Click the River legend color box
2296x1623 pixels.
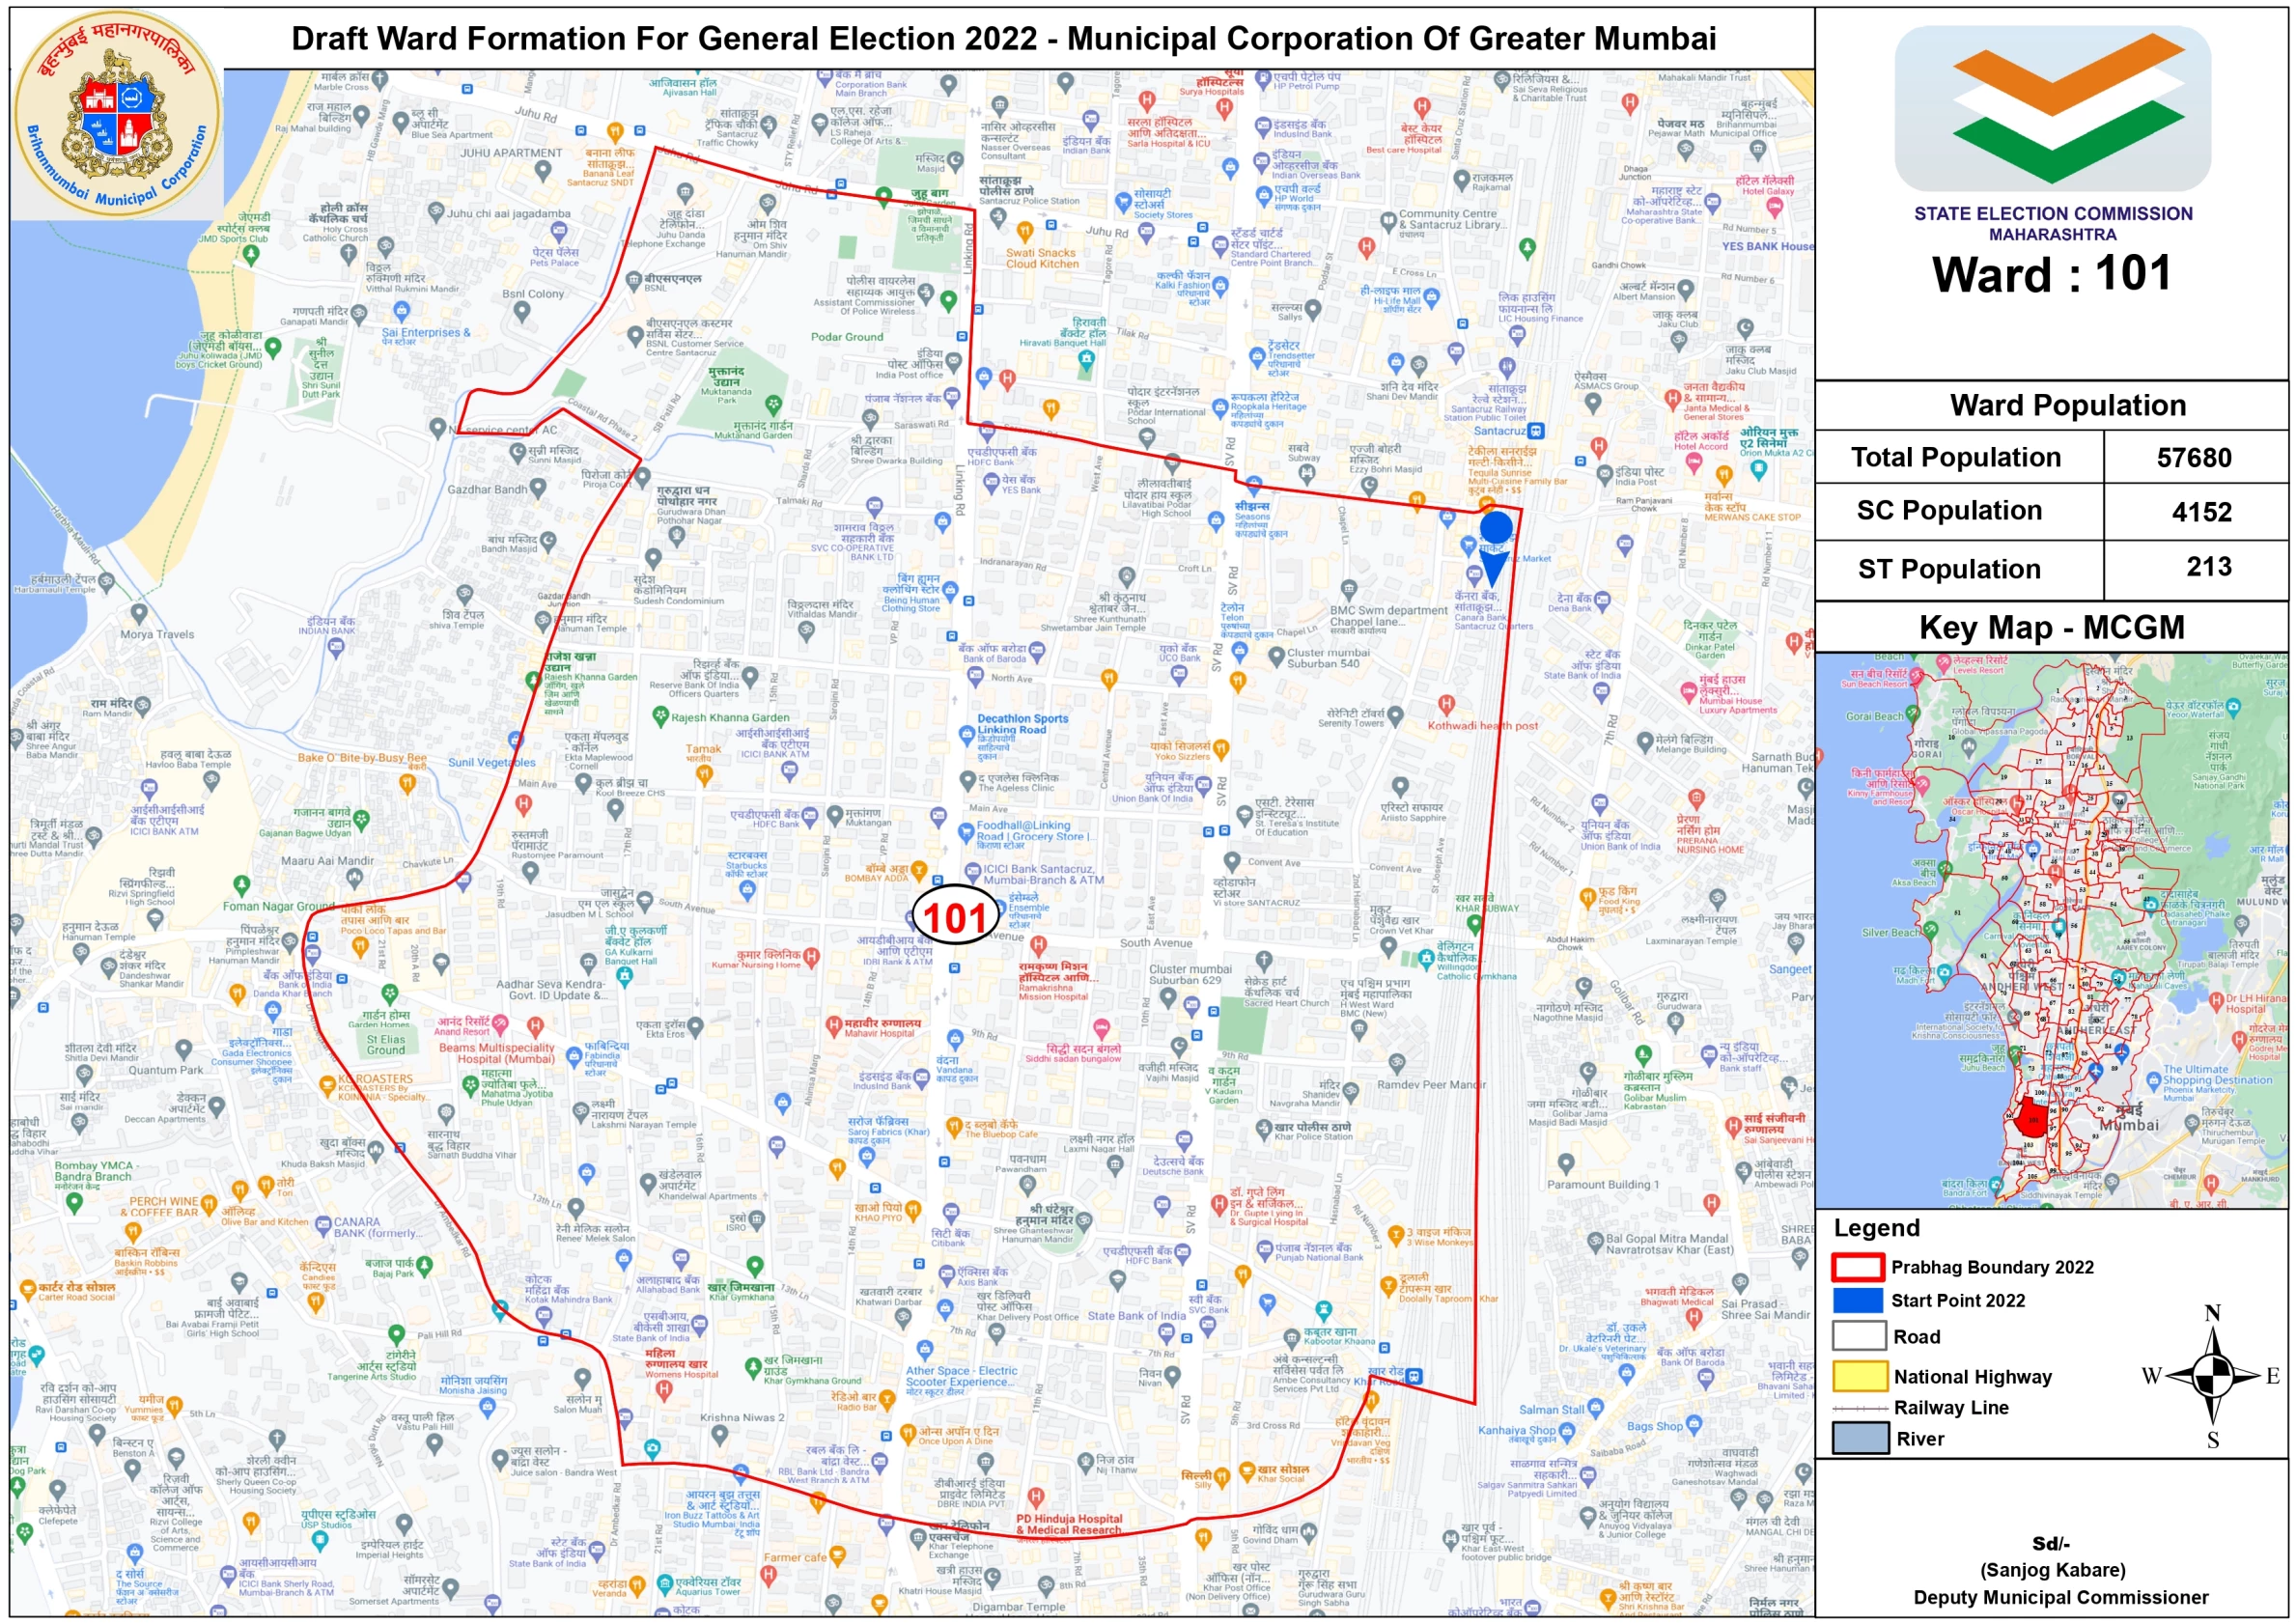(1860, 1438)
